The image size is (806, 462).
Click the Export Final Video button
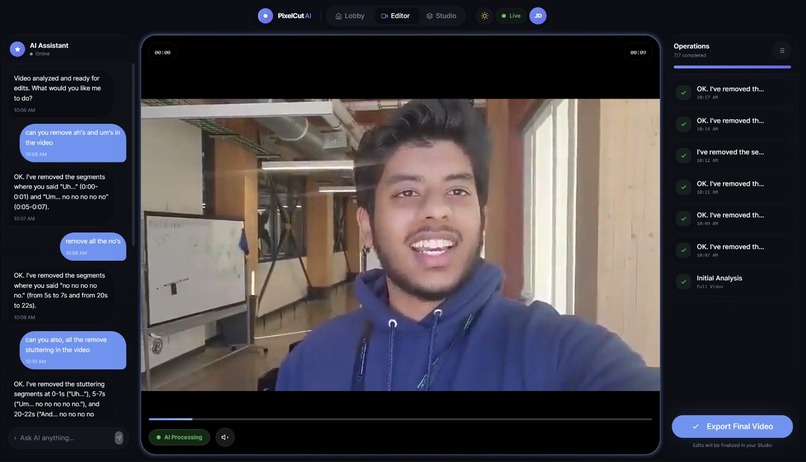732,427
